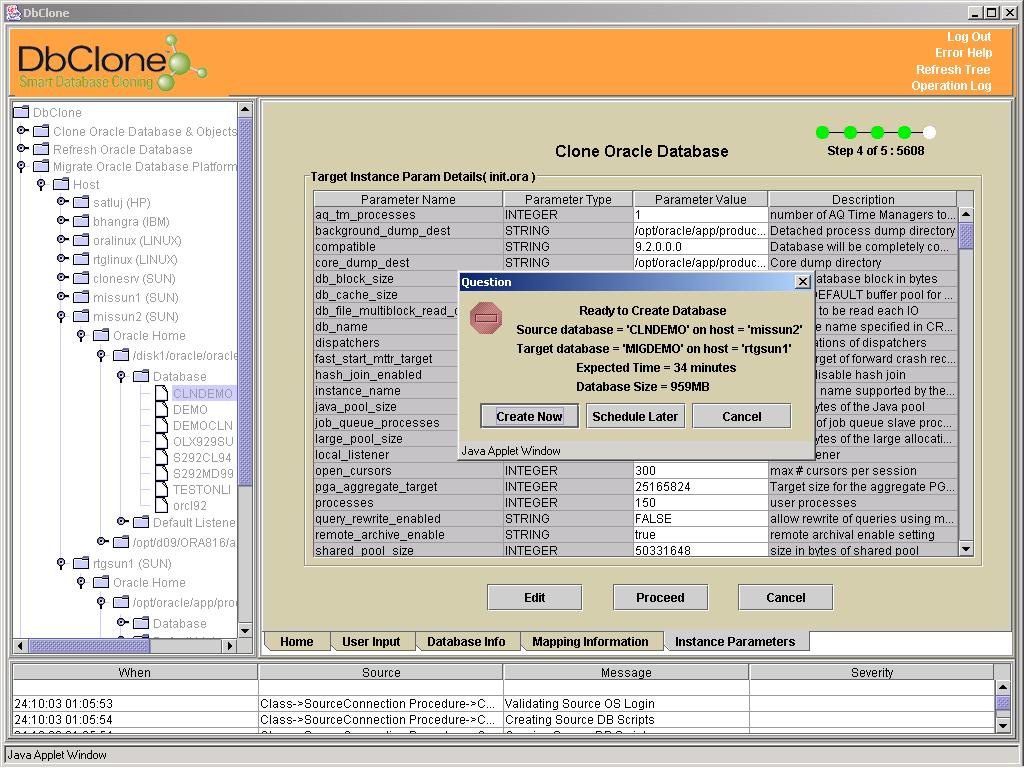1024x768 pixels.
Task: Edit the processes value 150
Action: pos(701,503)
